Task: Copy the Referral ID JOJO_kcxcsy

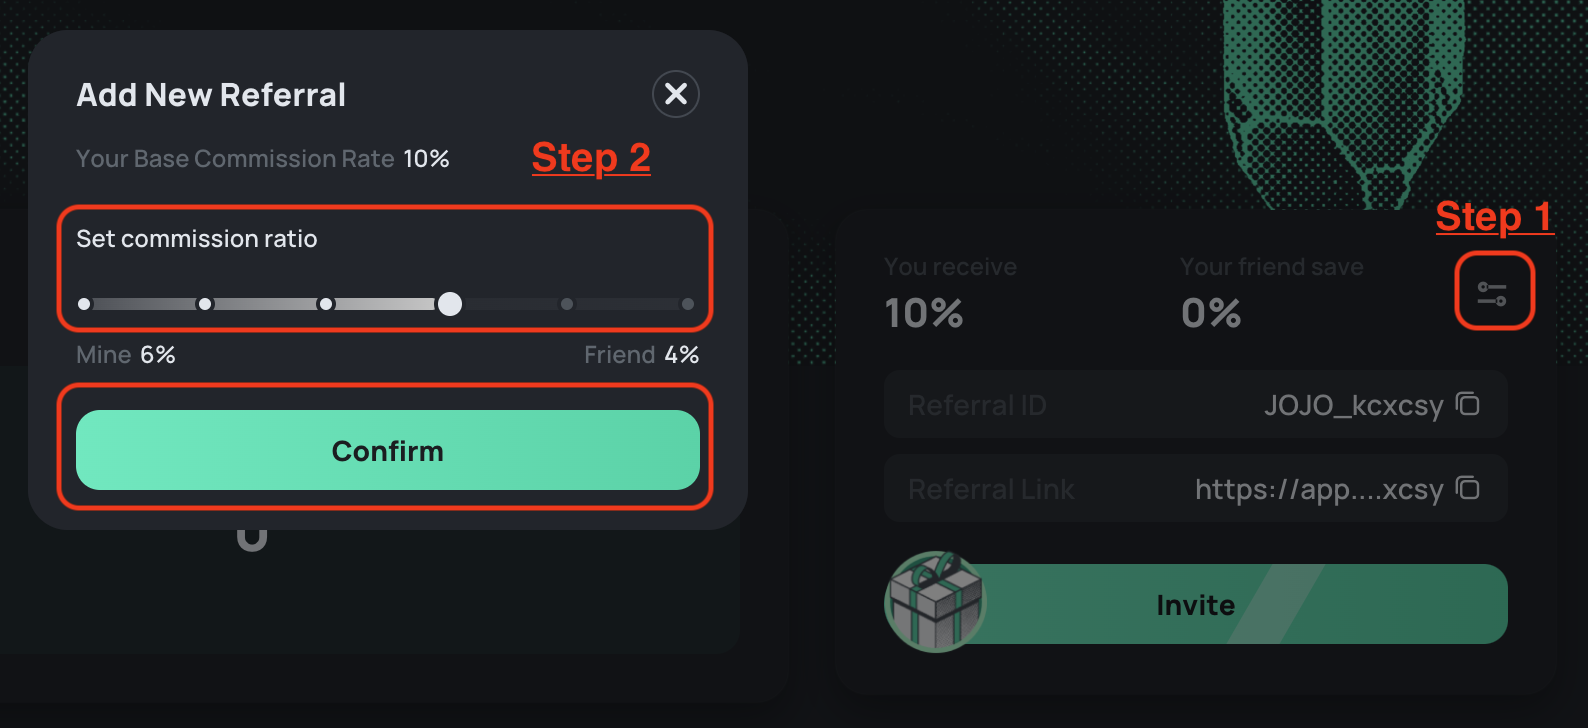Action: click(1467, 404)
